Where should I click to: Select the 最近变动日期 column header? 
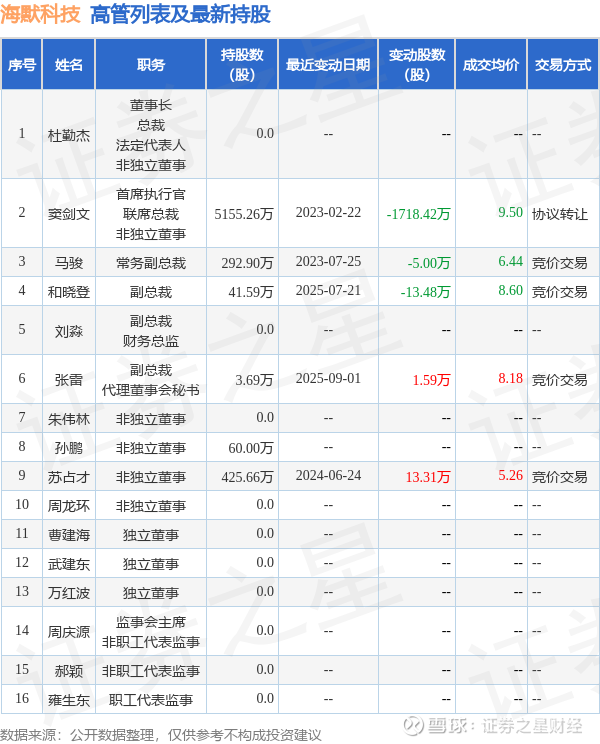point(328,65)
